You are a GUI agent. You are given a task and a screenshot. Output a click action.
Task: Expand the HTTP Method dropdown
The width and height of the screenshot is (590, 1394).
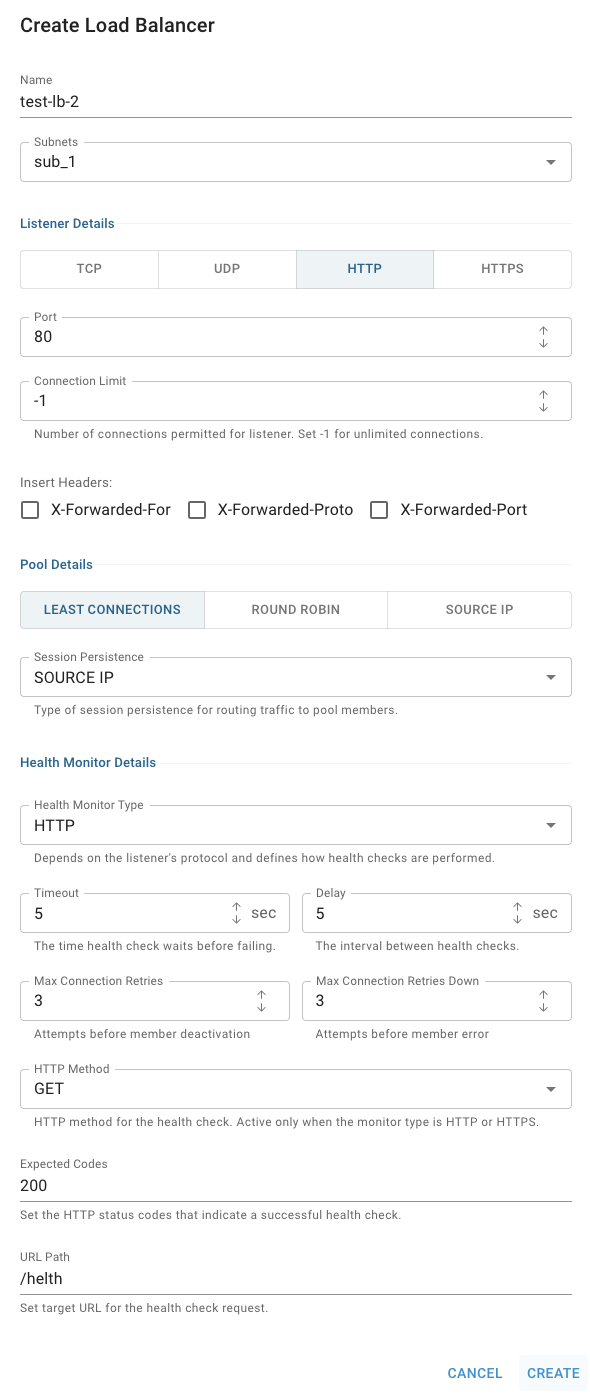296,1089
